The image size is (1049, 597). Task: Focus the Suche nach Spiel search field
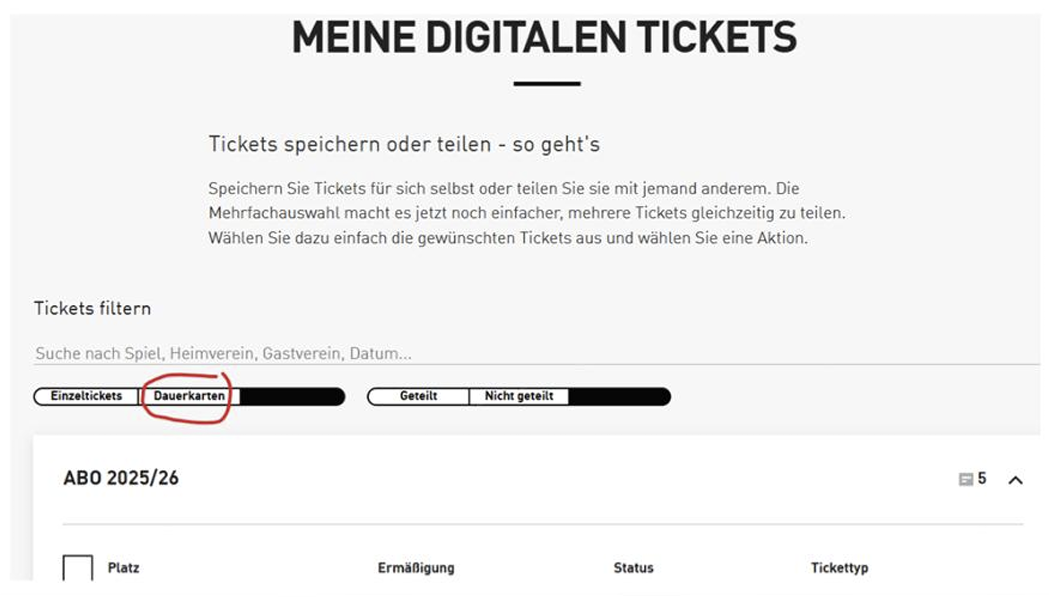pos(400,354)
